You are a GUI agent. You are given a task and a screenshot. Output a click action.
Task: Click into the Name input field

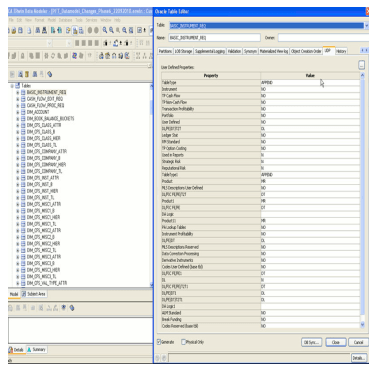214,38
